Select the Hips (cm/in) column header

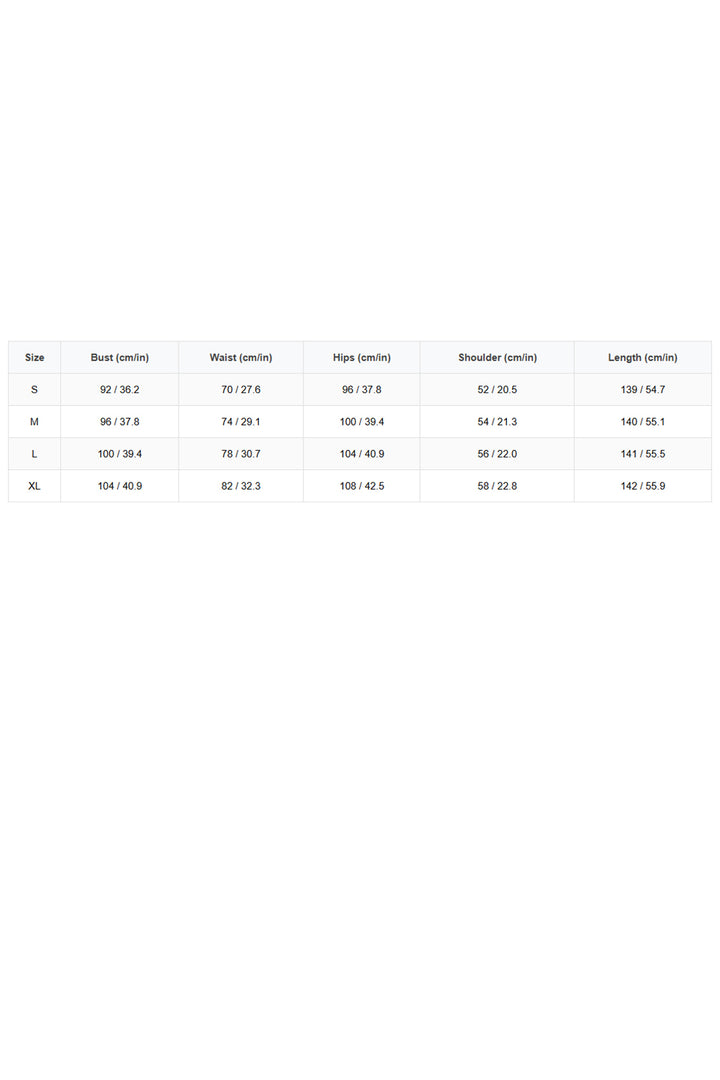coord(362,357)
